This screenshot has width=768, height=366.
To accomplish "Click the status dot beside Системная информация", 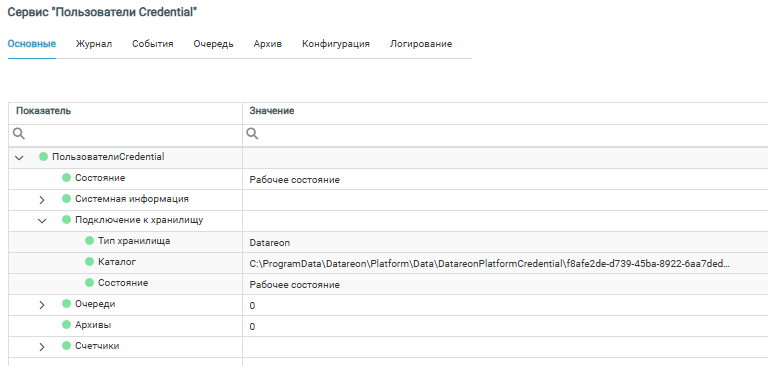I will (x=67, y=199).
